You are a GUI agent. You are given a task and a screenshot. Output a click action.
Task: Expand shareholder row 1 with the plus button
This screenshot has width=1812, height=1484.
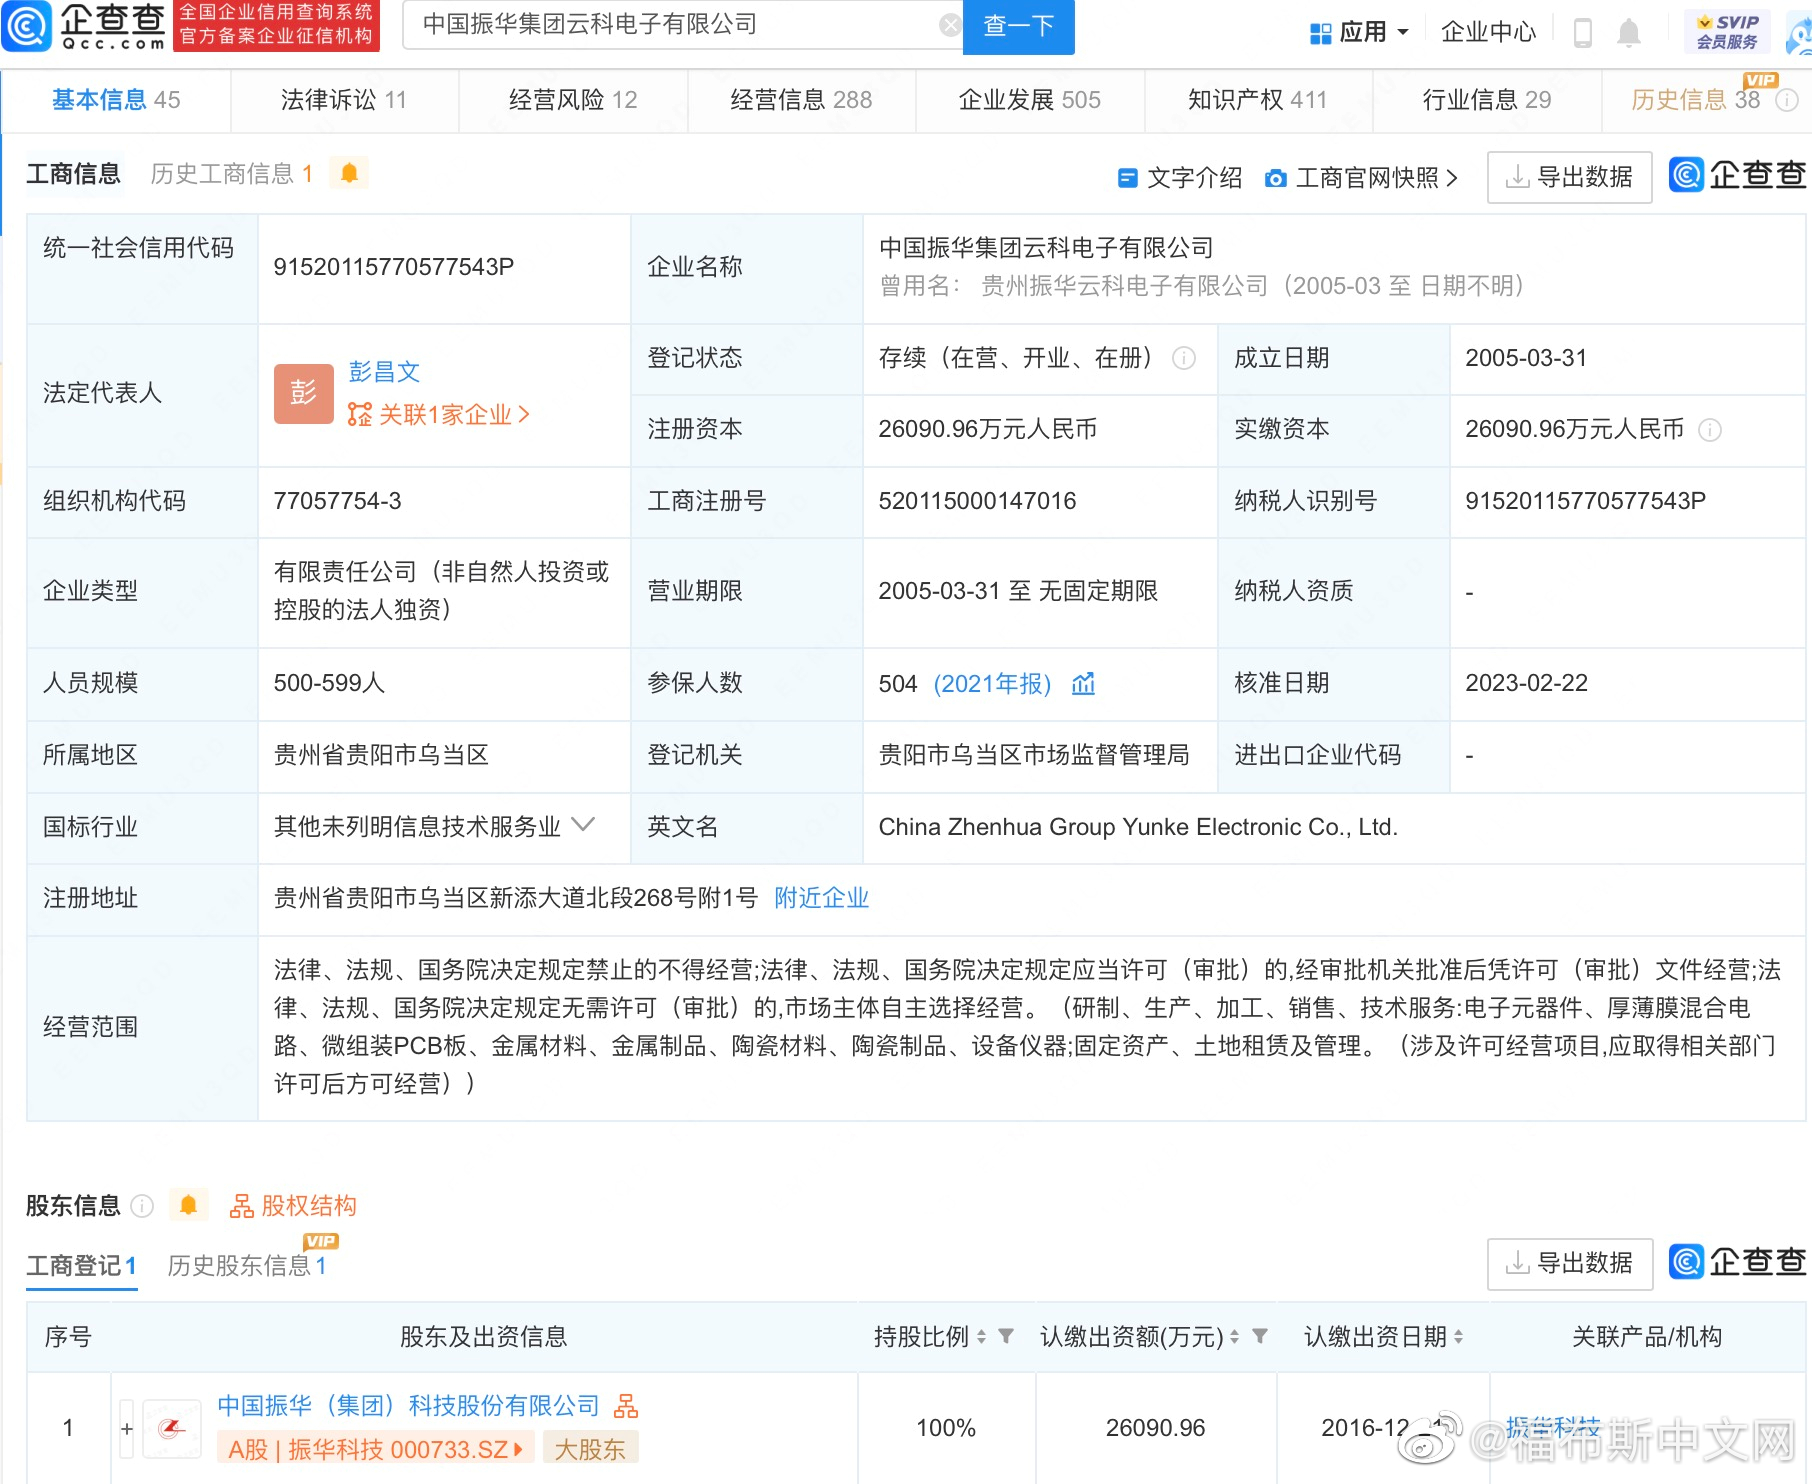(x=127, y=1428)
